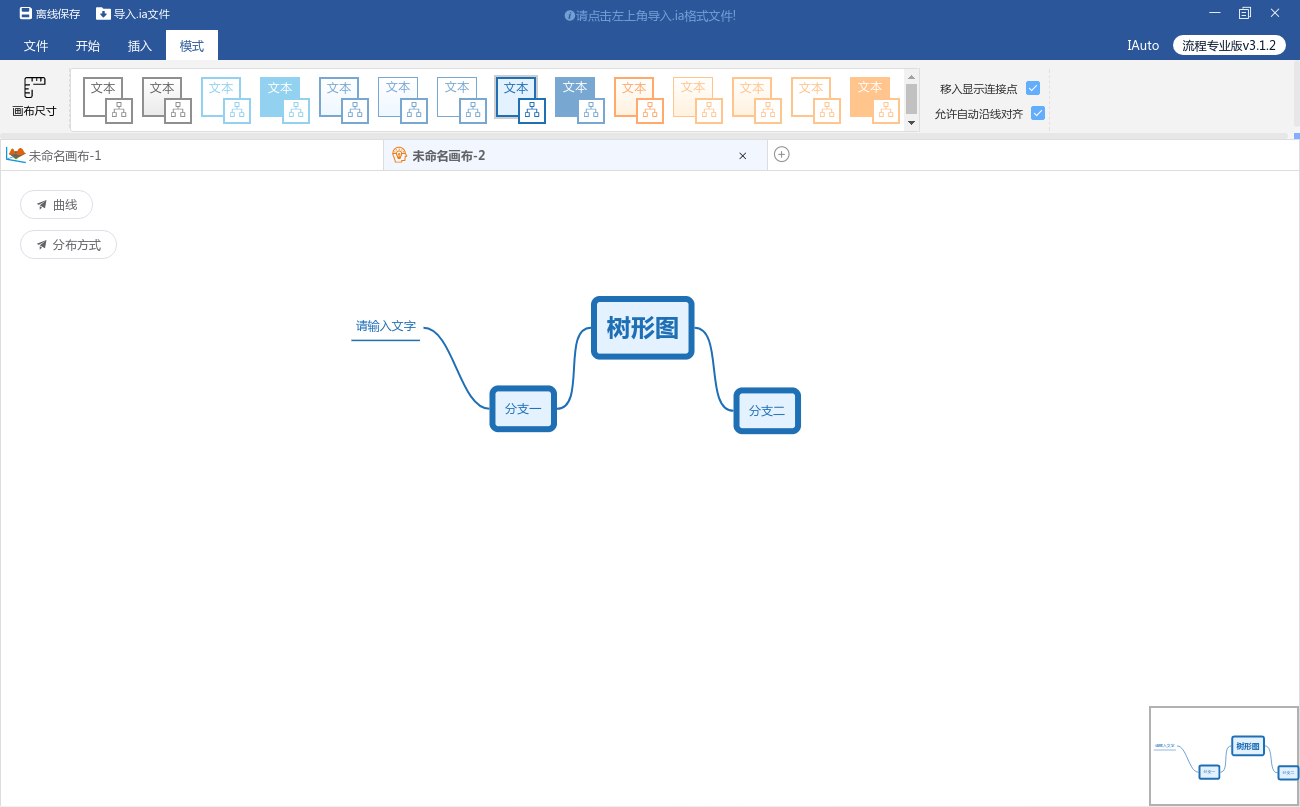Open the 分布方式 layout selector
This screenshot has height=807, width=1300.
tap(69, 245)
